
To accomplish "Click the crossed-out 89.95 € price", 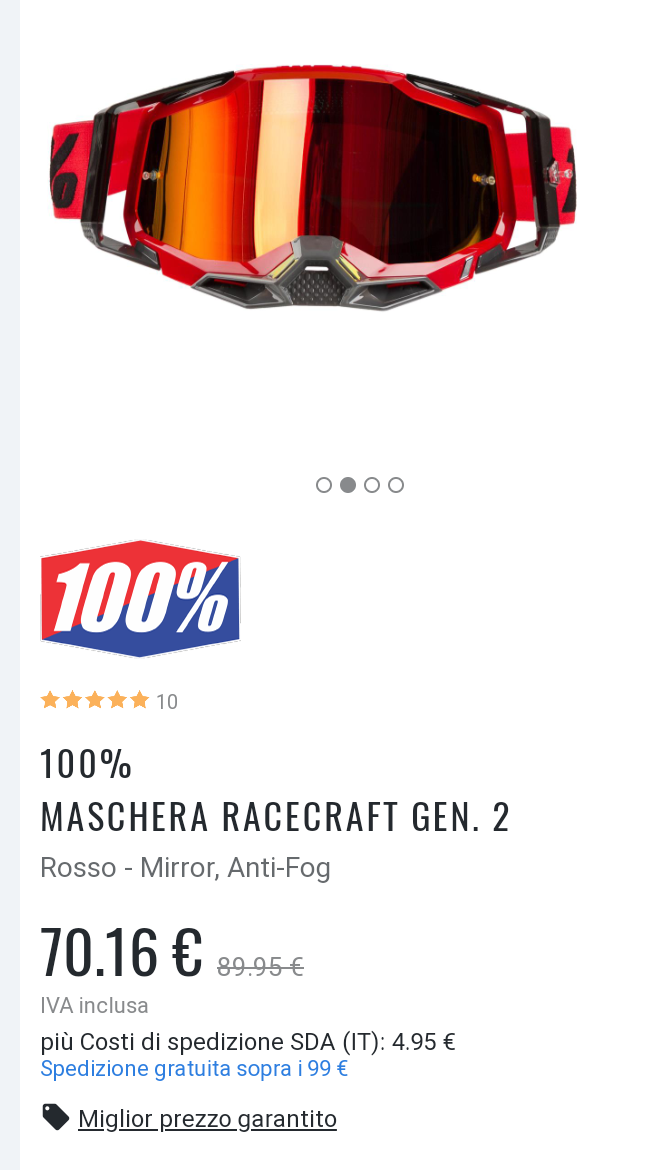I will tap(260, 966).
